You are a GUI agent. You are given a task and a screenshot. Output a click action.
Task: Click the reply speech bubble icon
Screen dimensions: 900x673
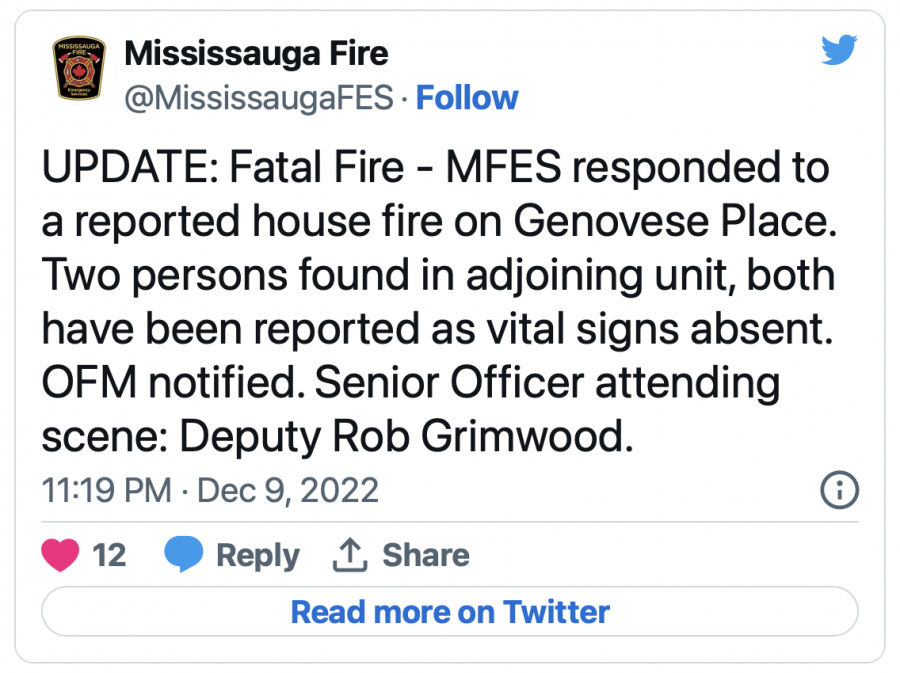(183, 555)
